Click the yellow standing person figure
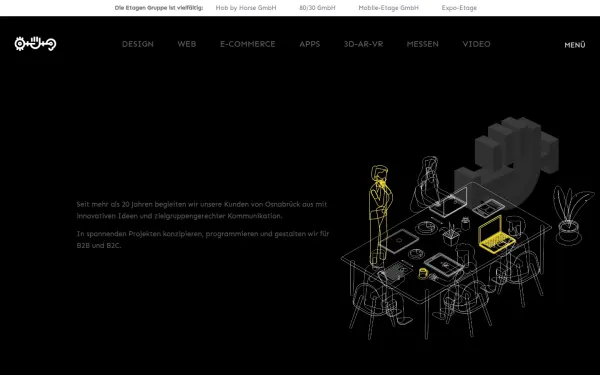This screenshot has width=600, height=375. coord(380,216)
